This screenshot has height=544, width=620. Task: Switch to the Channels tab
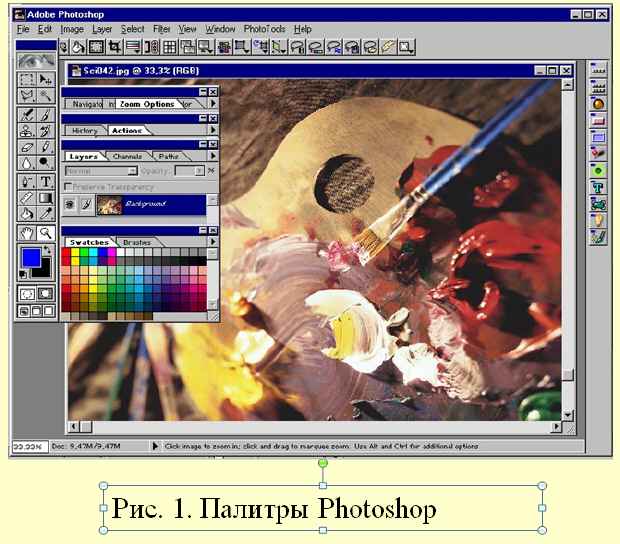pyautogui.click(x=127, y=157)
